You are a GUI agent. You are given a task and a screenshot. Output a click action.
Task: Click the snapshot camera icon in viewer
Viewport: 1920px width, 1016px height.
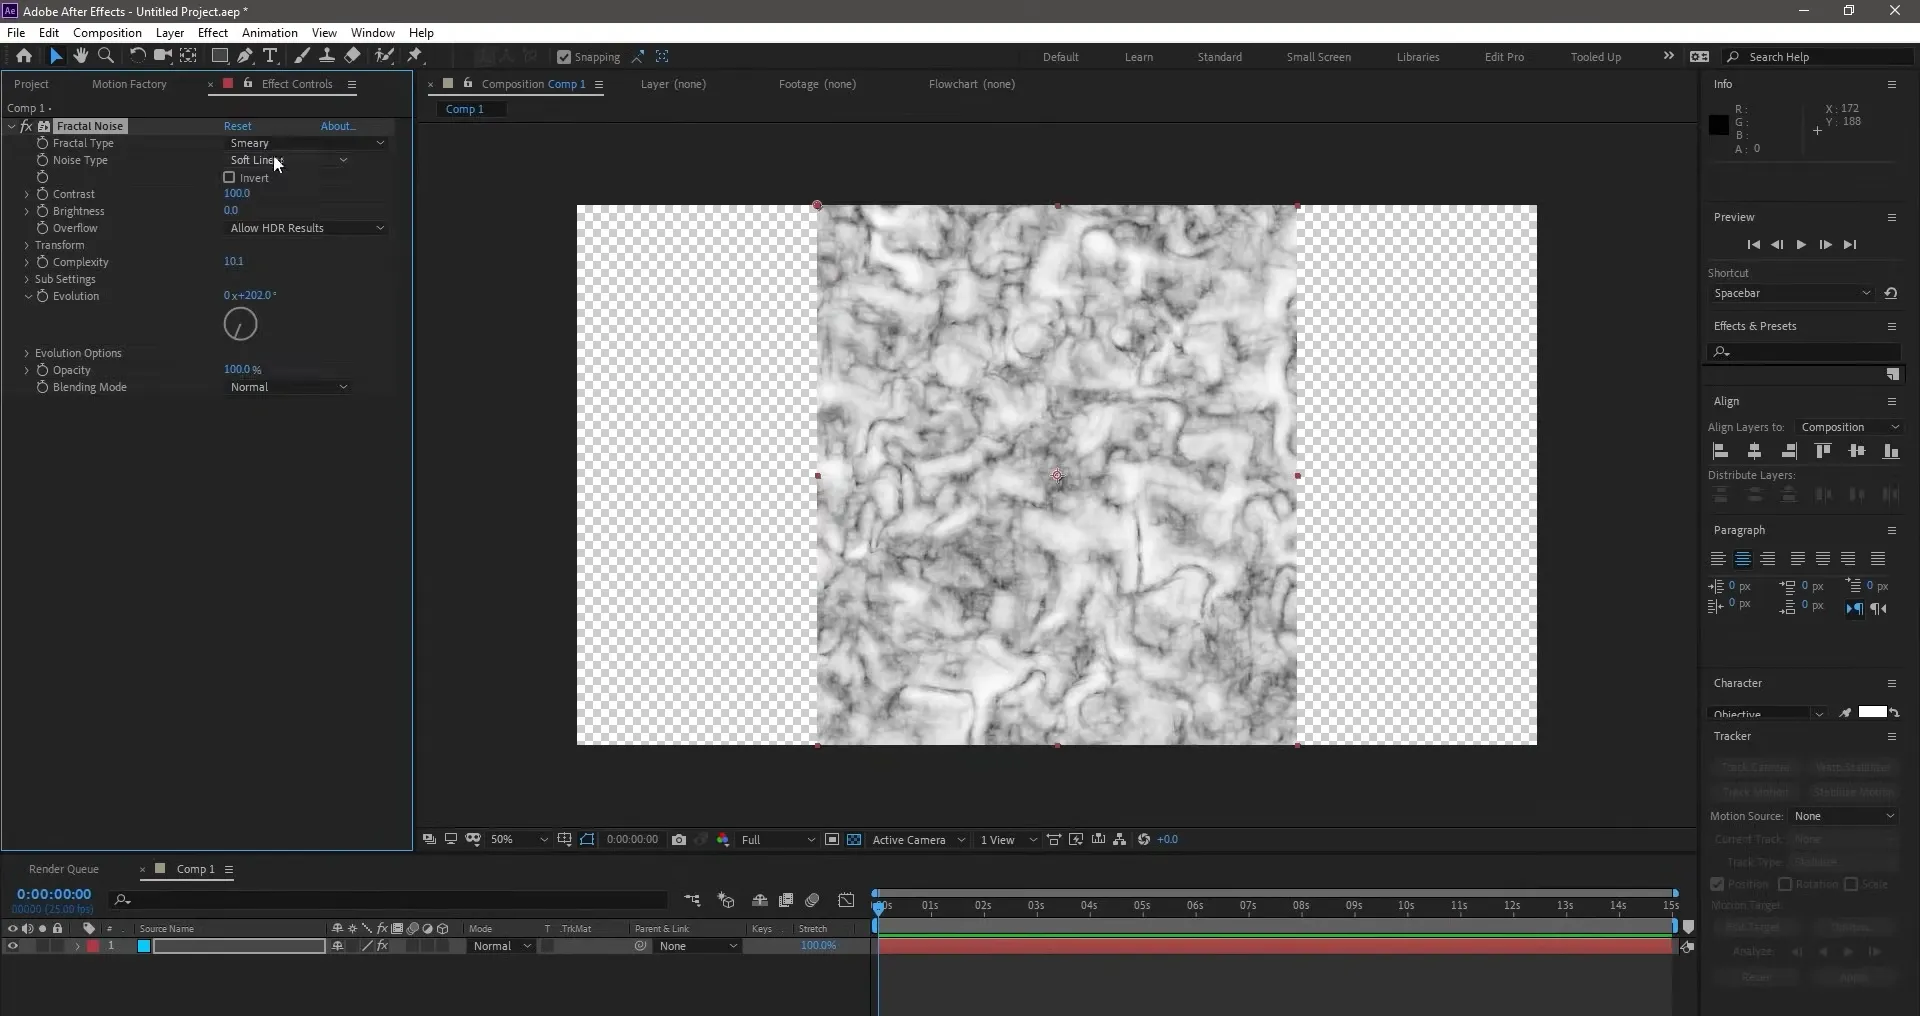[x=679, y=840]
